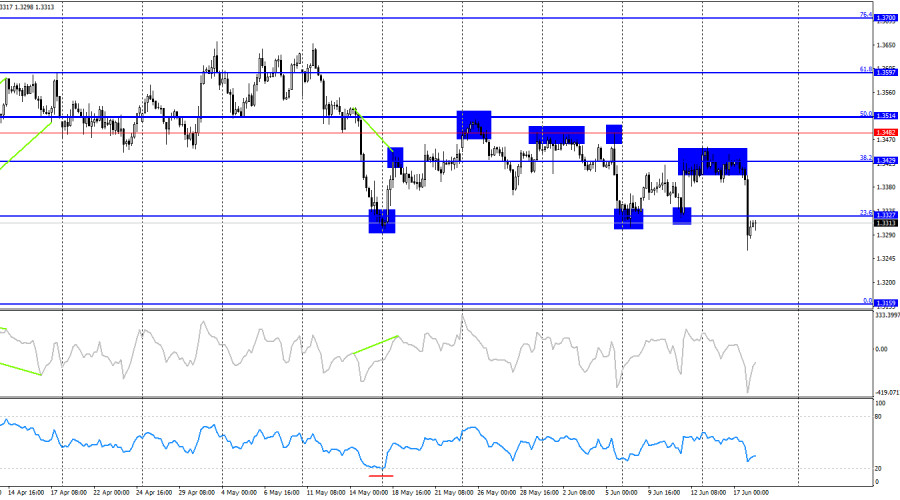Click the 1.3700 Fibonacci price tag

[x=886, y=18]
